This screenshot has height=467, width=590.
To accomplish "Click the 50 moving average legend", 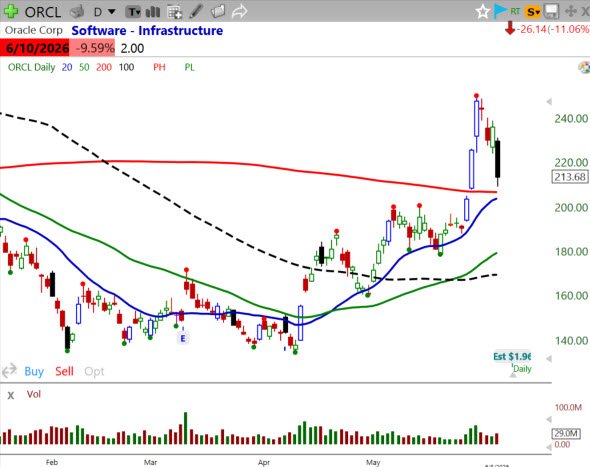I will tap(84, 67).
